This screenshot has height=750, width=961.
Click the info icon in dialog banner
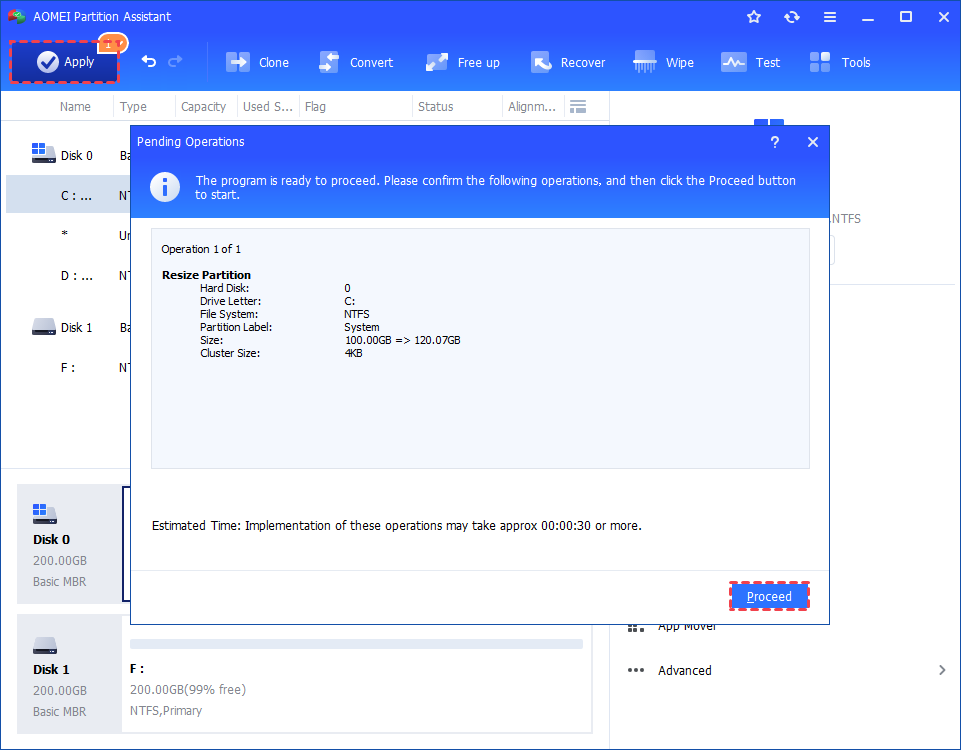point(165,187)
